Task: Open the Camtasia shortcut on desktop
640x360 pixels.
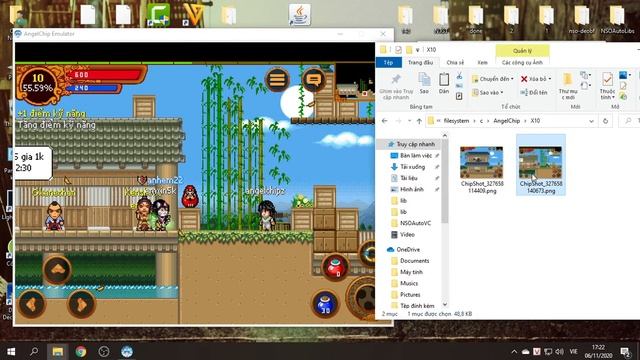Action: click(x=158, y=15)
